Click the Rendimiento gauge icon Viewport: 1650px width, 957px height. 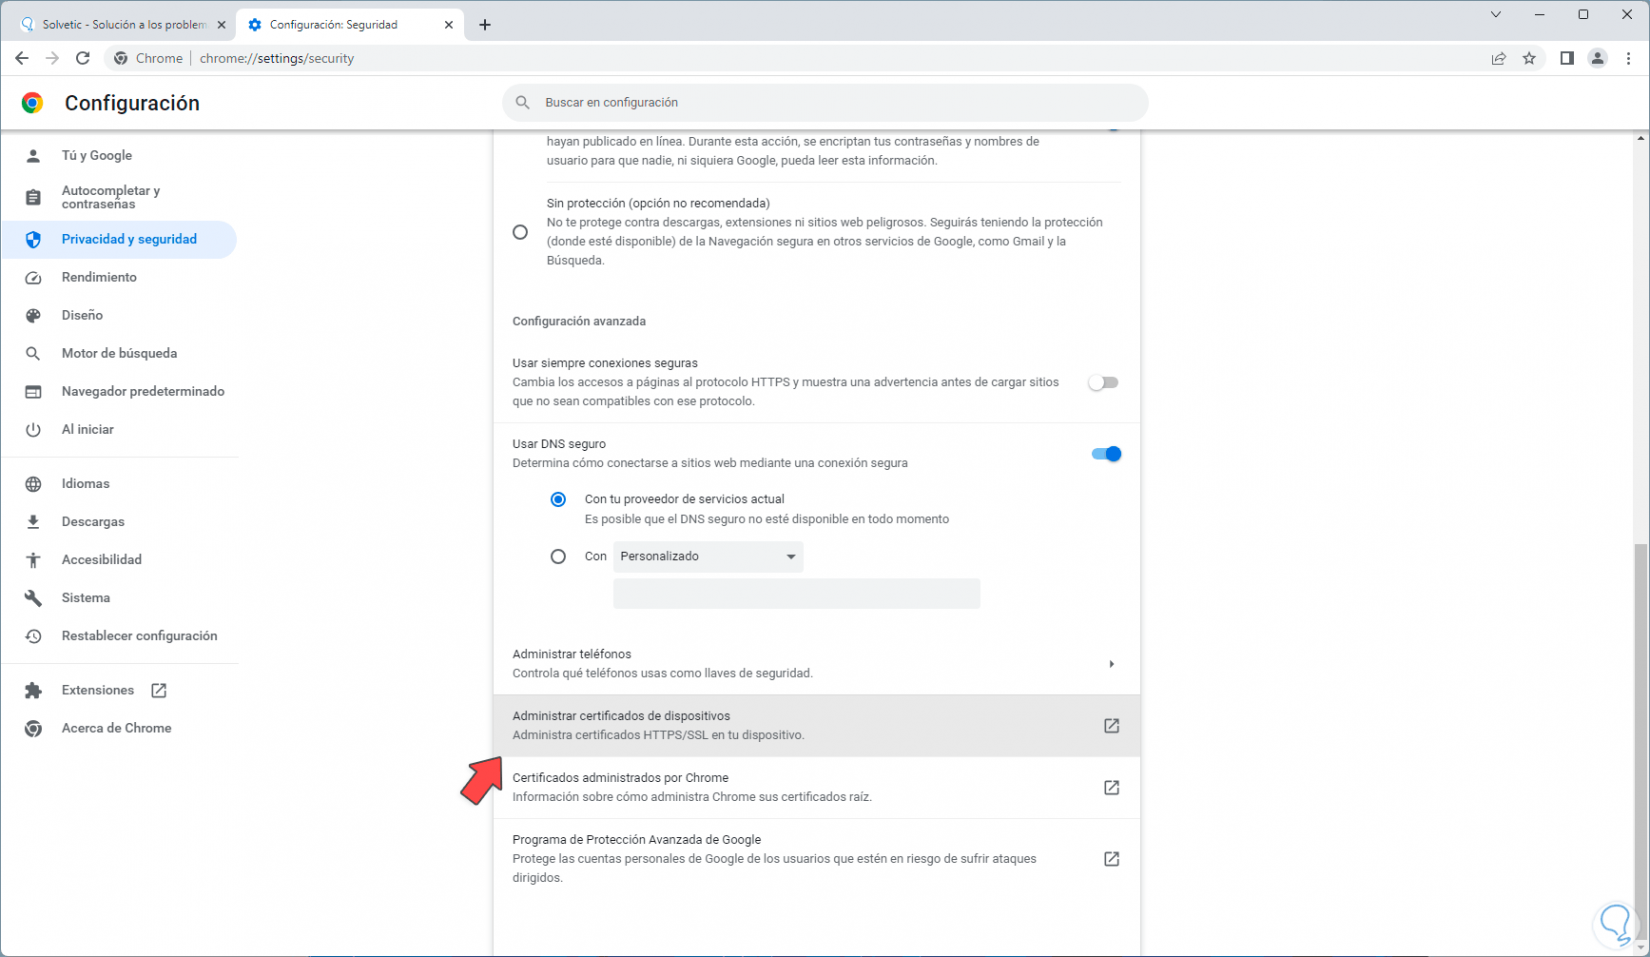tap(33, 278)
